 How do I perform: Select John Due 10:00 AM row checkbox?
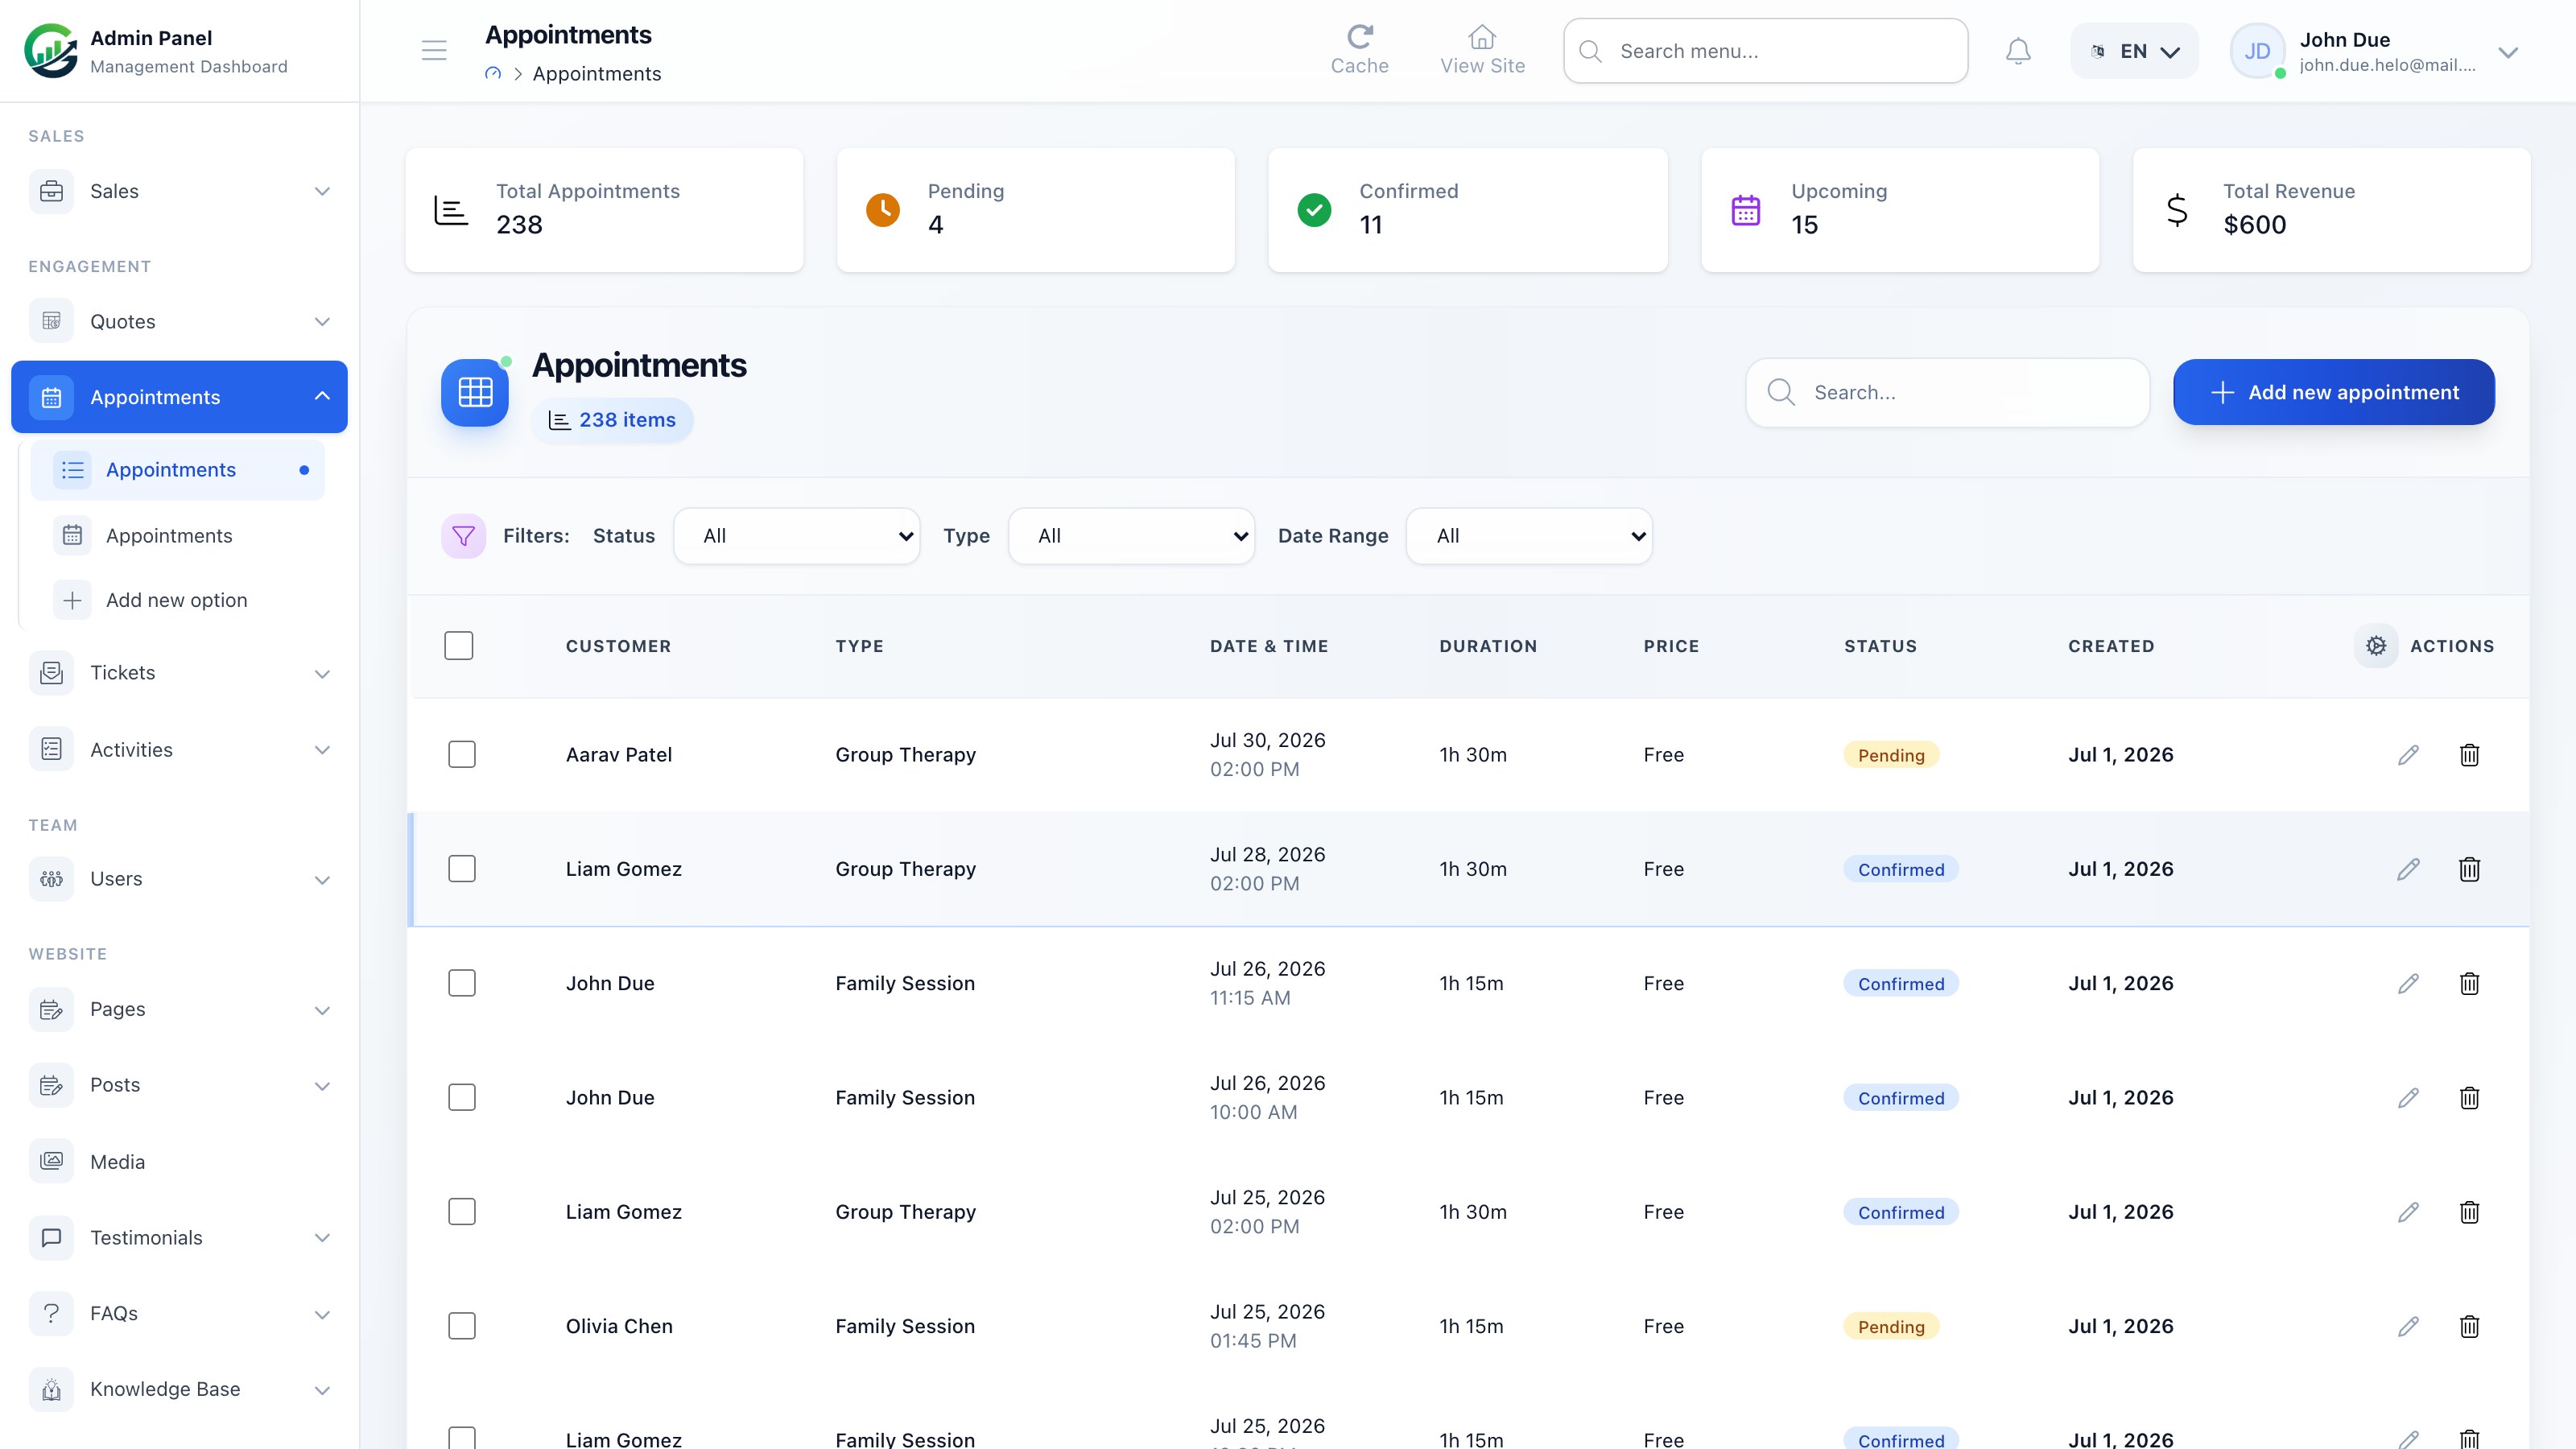462,1097
